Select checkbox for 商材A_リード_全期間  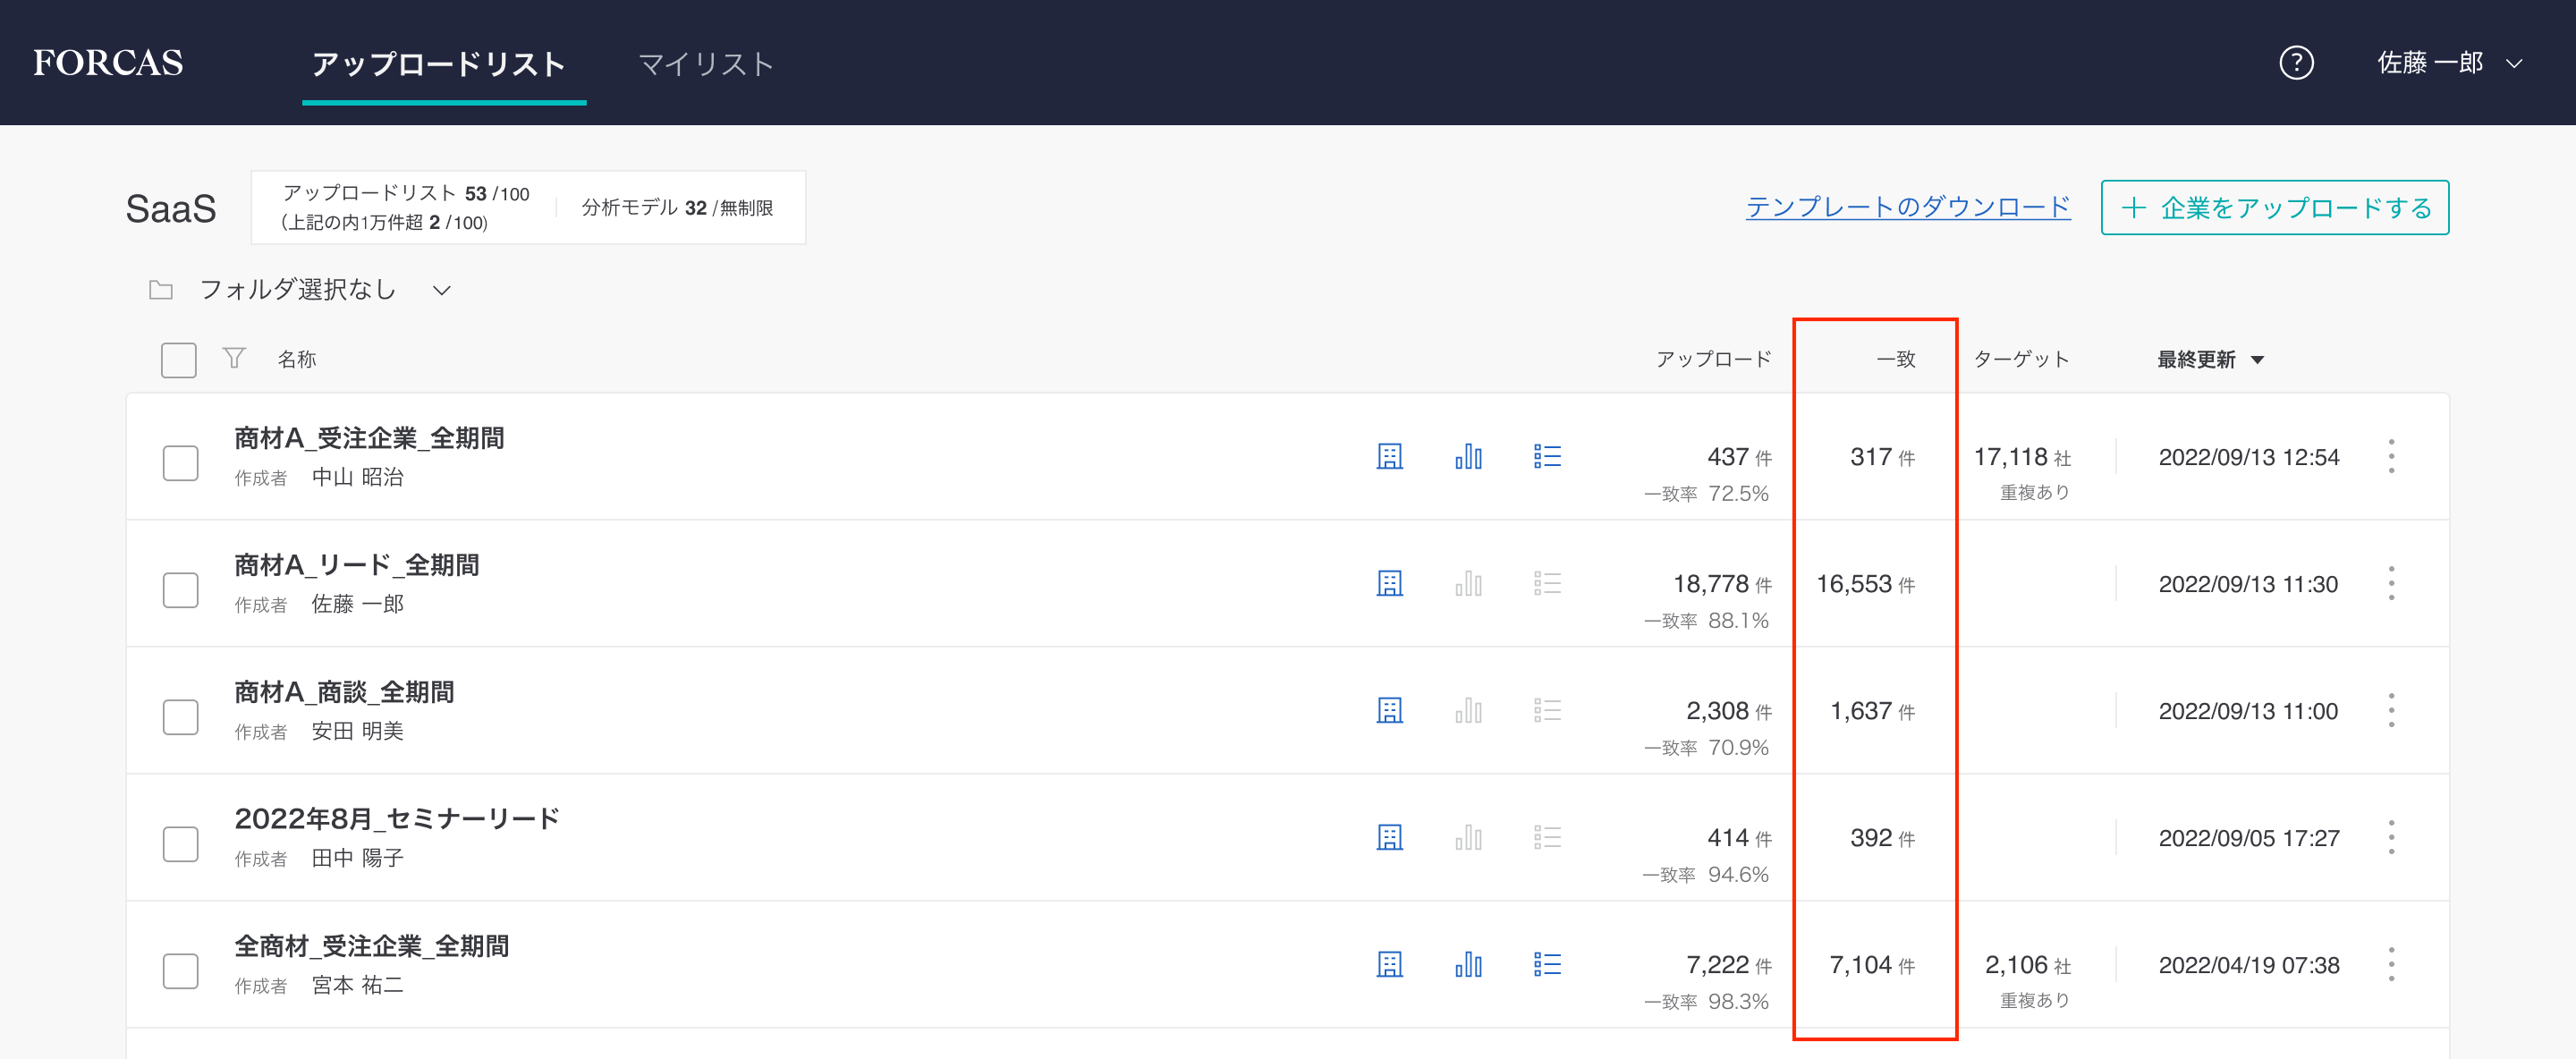[181, 590]
